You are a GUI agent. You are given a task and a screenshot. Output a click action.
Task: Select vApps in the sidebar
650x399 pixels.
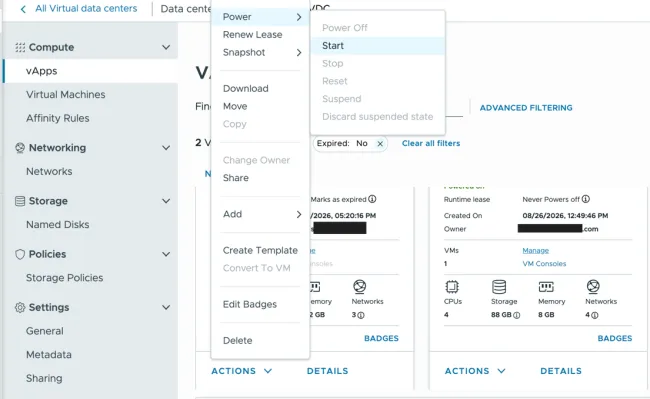(x=91, y=71)
